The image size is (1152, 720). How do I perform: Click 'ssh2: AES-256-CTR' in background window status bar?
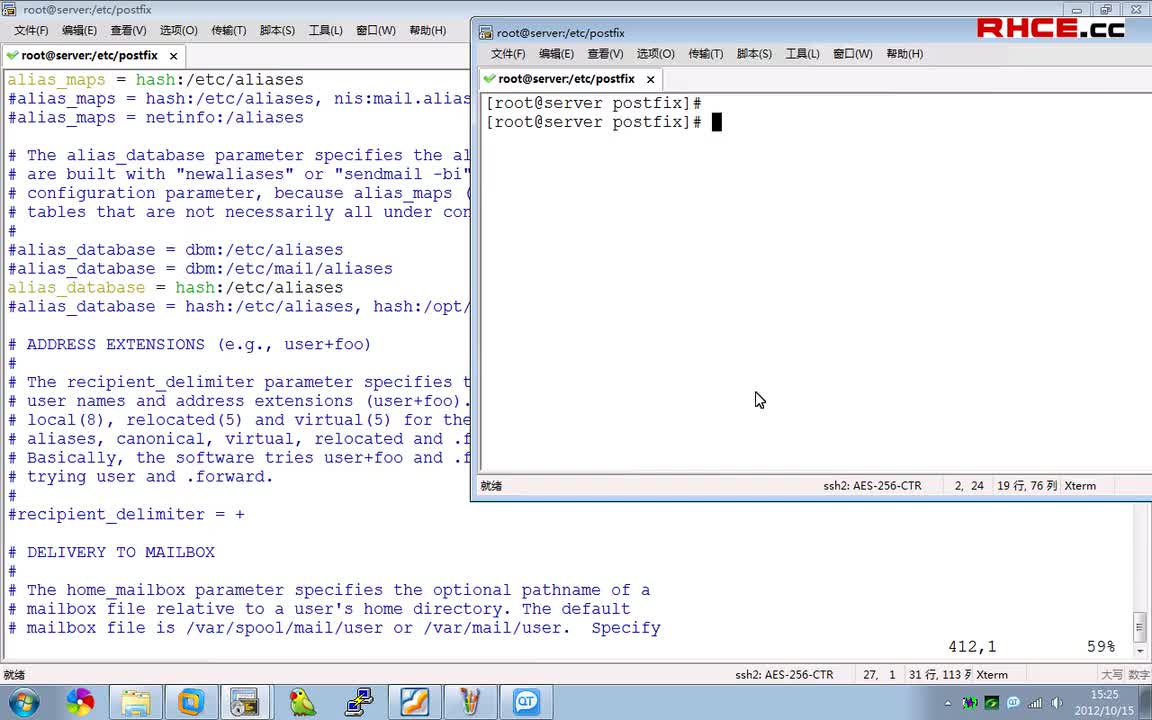pyautogui.click(x=784, y=674)
